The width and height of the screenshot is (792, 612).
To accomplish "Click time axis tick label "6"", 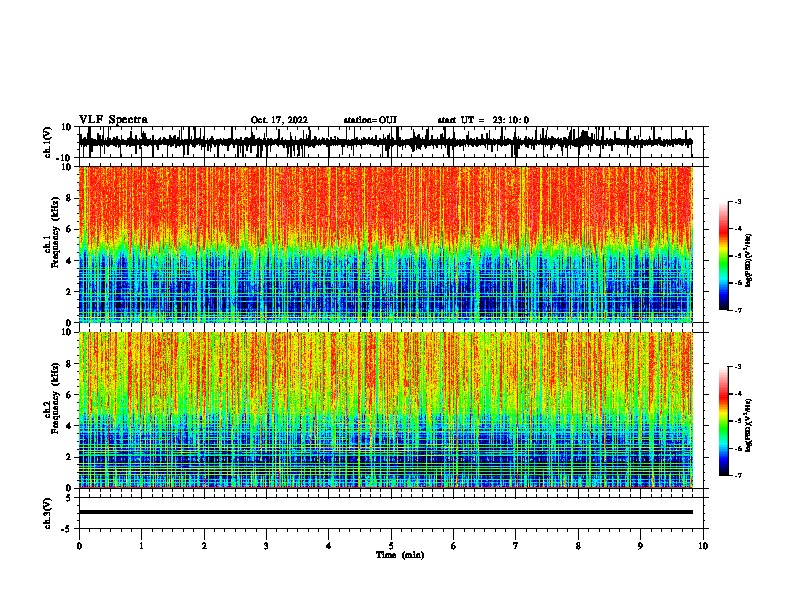I will tap(453, 546).
